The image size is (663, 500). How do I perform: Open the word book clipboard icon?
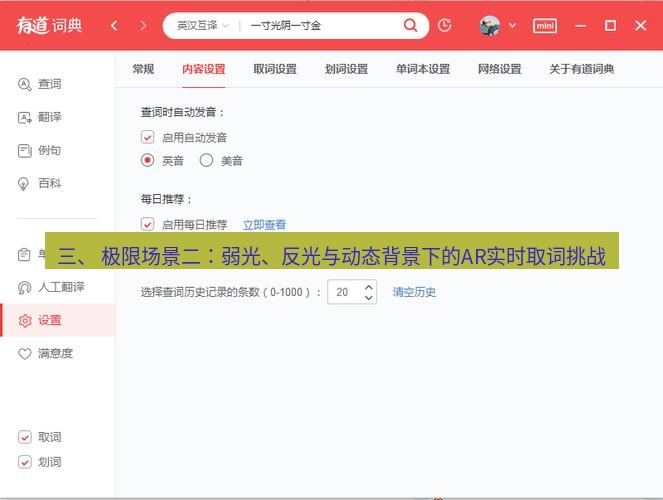coord(24,254)
